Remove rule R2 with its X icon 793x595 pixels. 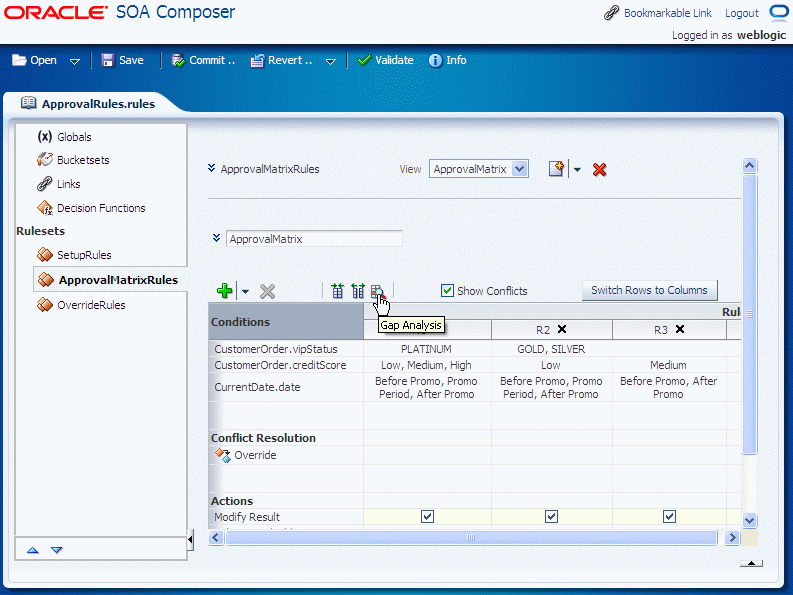562,329
